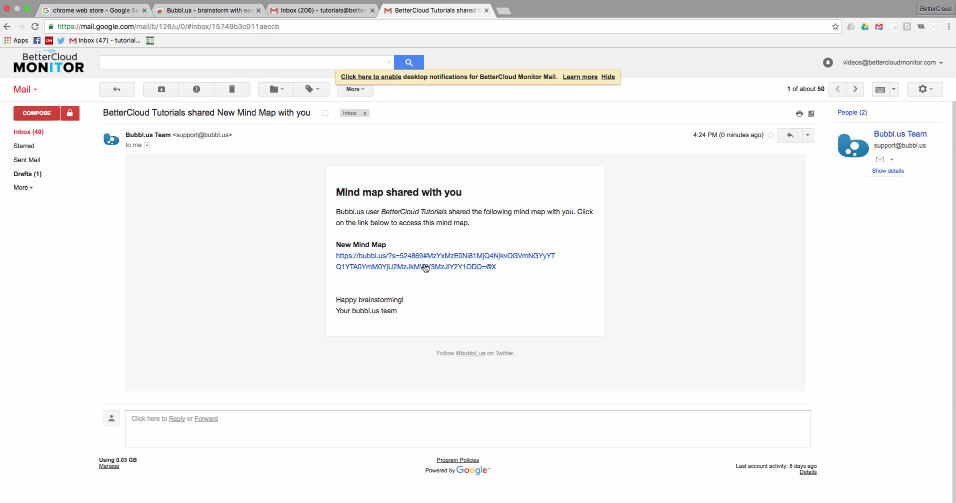Show search options arrow in search box
Image resolution: width=956 pixels, height=503 pixels.
[389, 62]
